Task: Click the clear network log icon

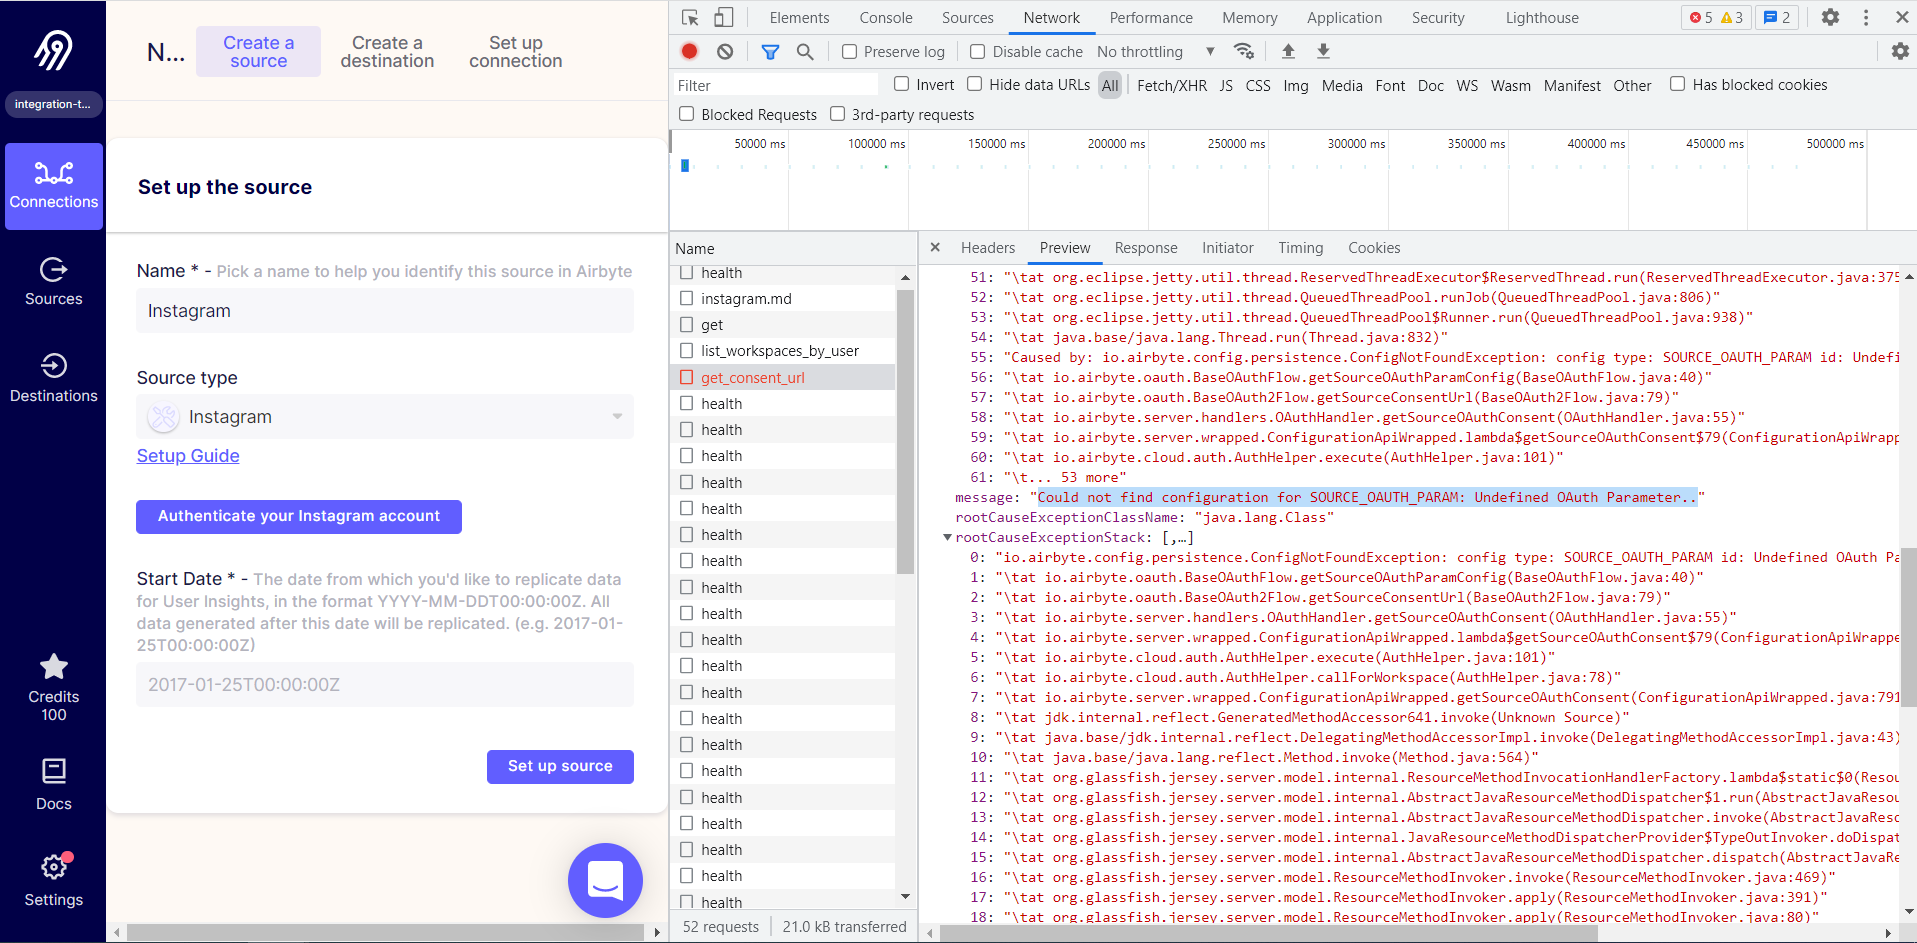Action: click(x=724, y=51)
